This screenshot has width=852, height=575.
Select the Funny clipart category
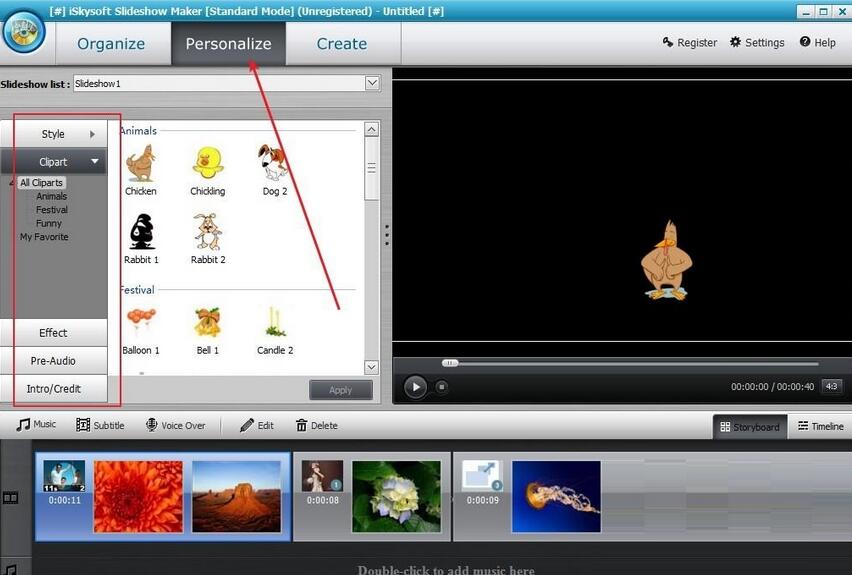49,223
